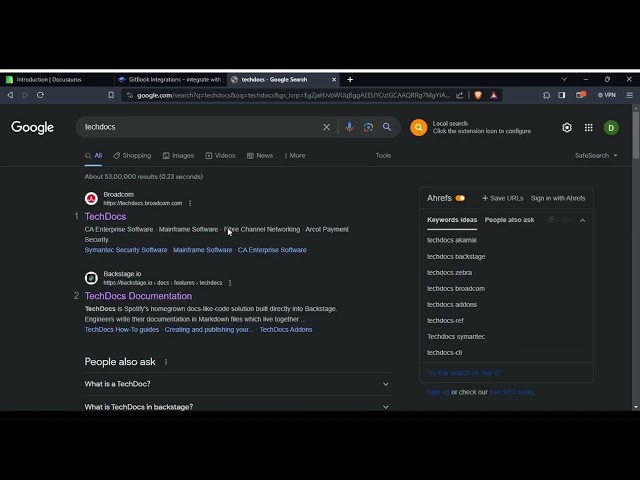640x480 pixels.
Task: Switch to the News tab
Action: [260, 156]
